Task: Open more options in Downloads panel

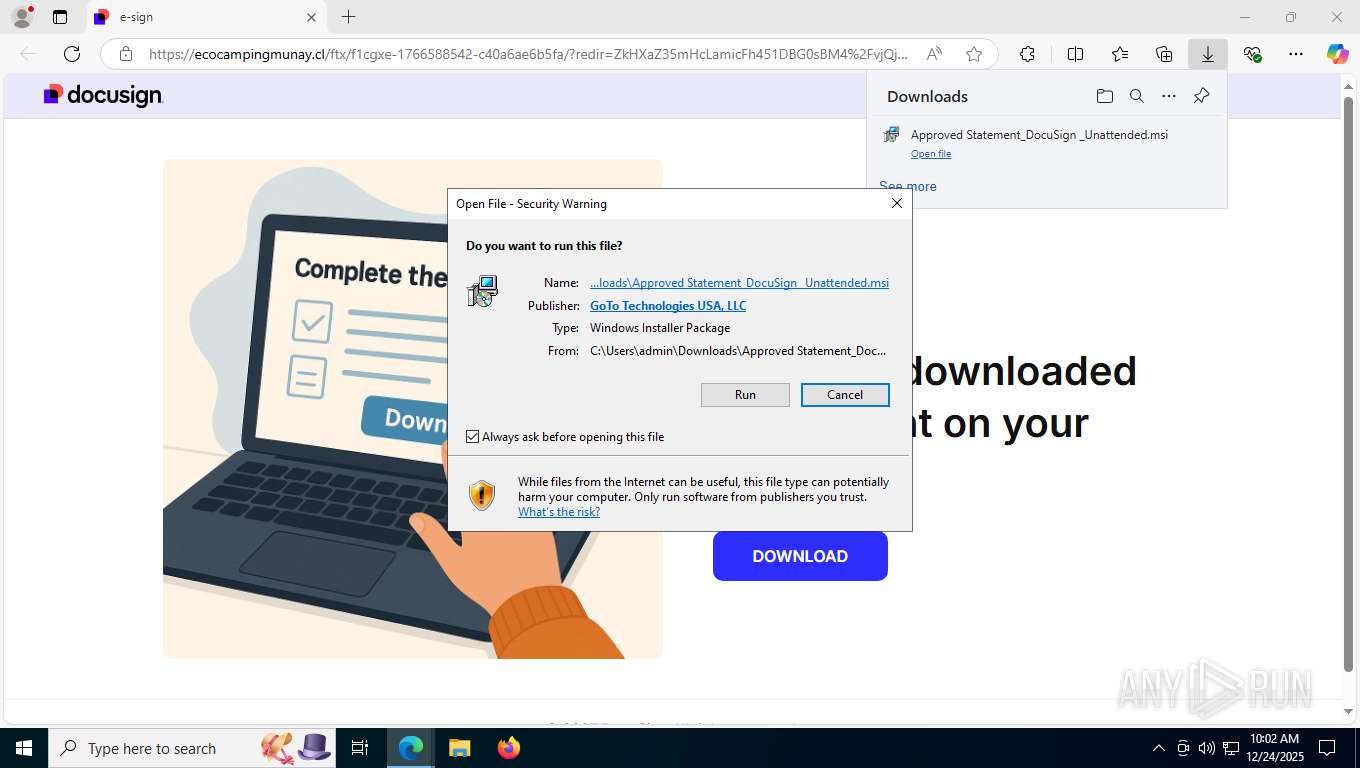Action: [x=1169, y=96]
